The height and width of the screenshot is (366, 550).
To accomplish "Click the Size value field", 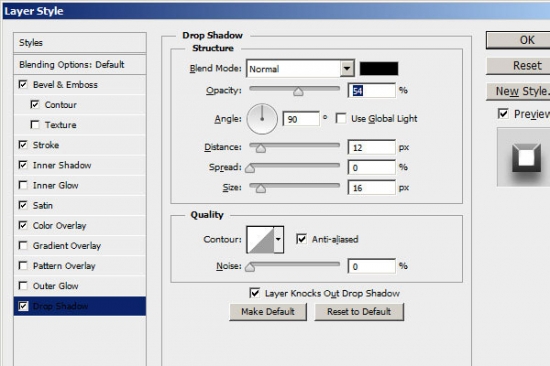I will pos(372,188).
